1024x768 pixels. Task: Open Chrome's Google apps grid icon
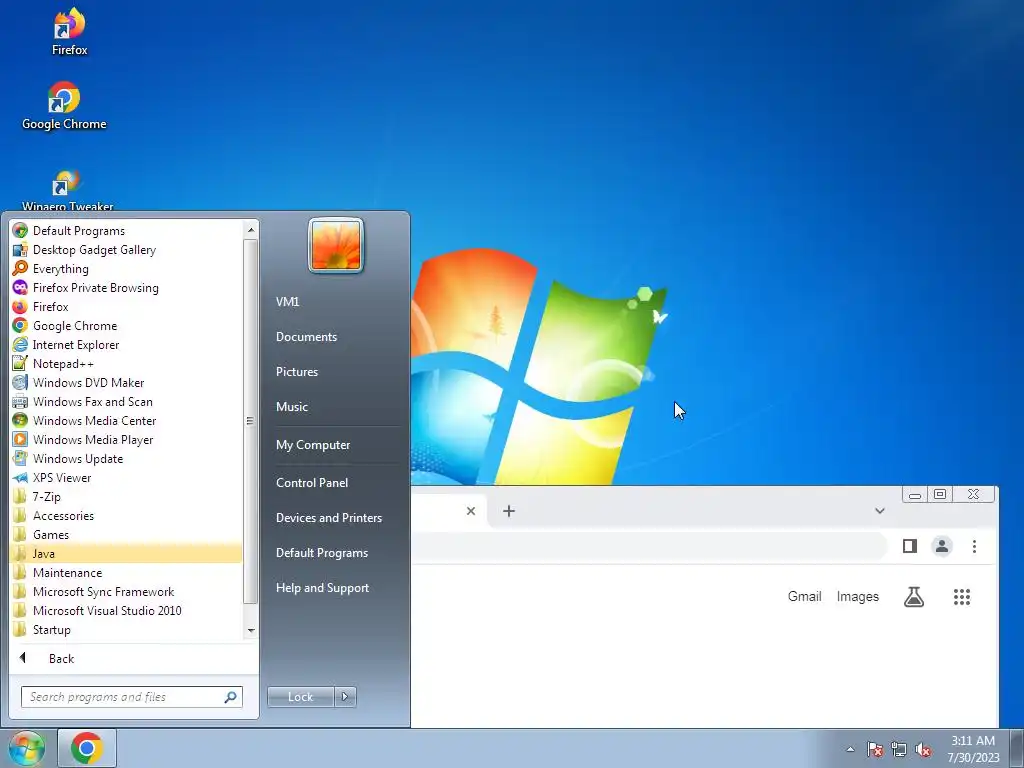pyautogui.click(x=961, y=596)
